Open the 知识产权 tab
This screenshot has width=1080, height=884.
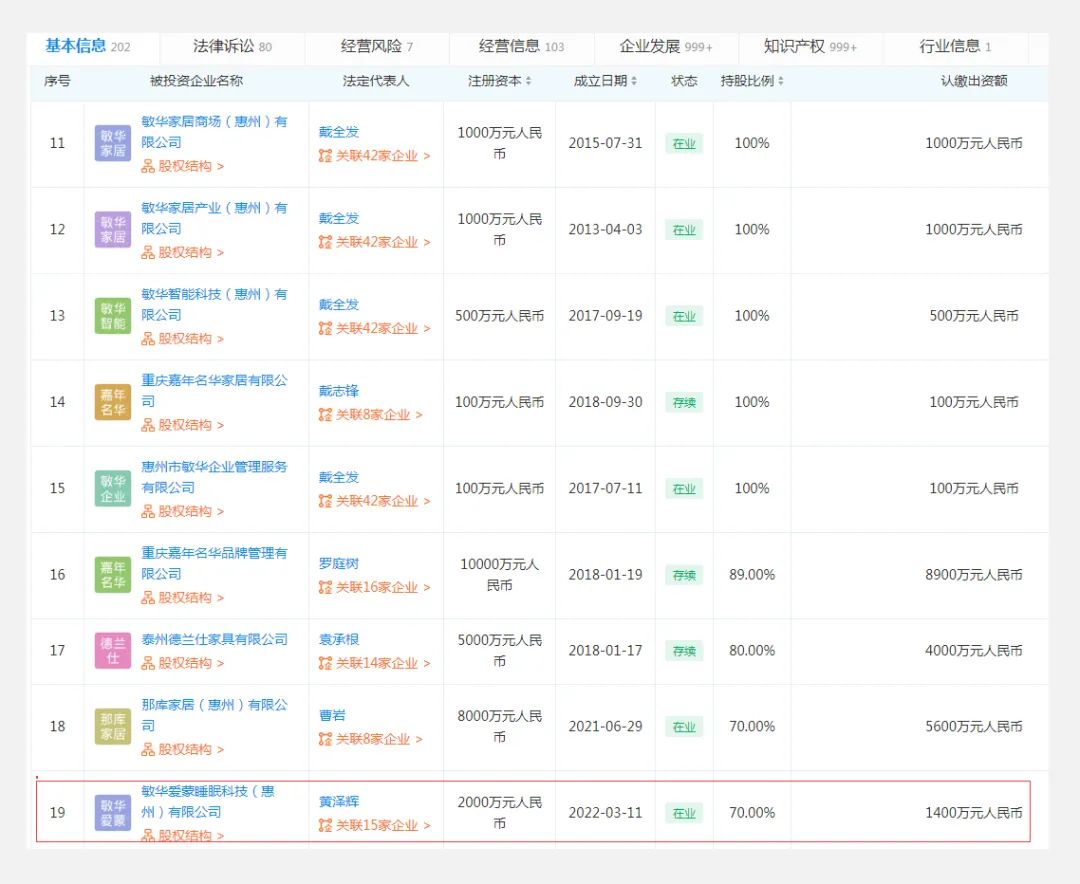click(x=811, y=46)
